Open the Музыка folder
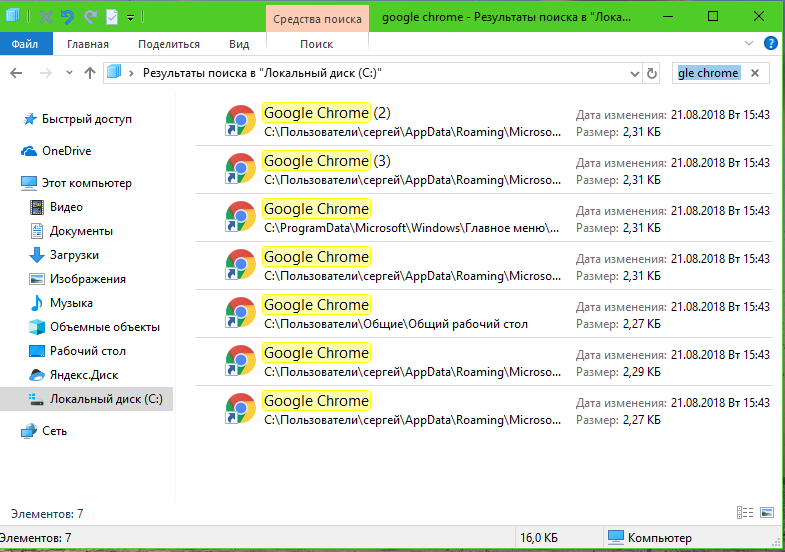 (x=71, y=303)
